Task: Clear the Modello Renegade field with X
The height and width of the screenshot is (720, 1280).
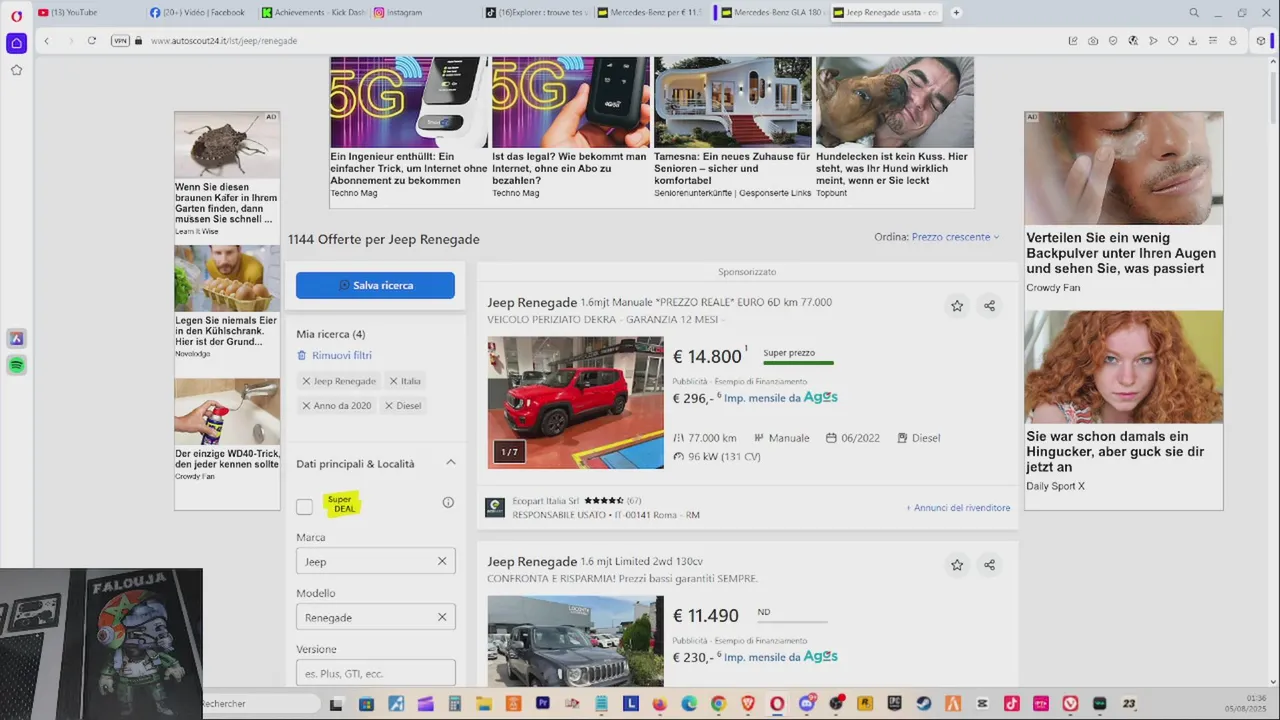Action: point(442,617)
